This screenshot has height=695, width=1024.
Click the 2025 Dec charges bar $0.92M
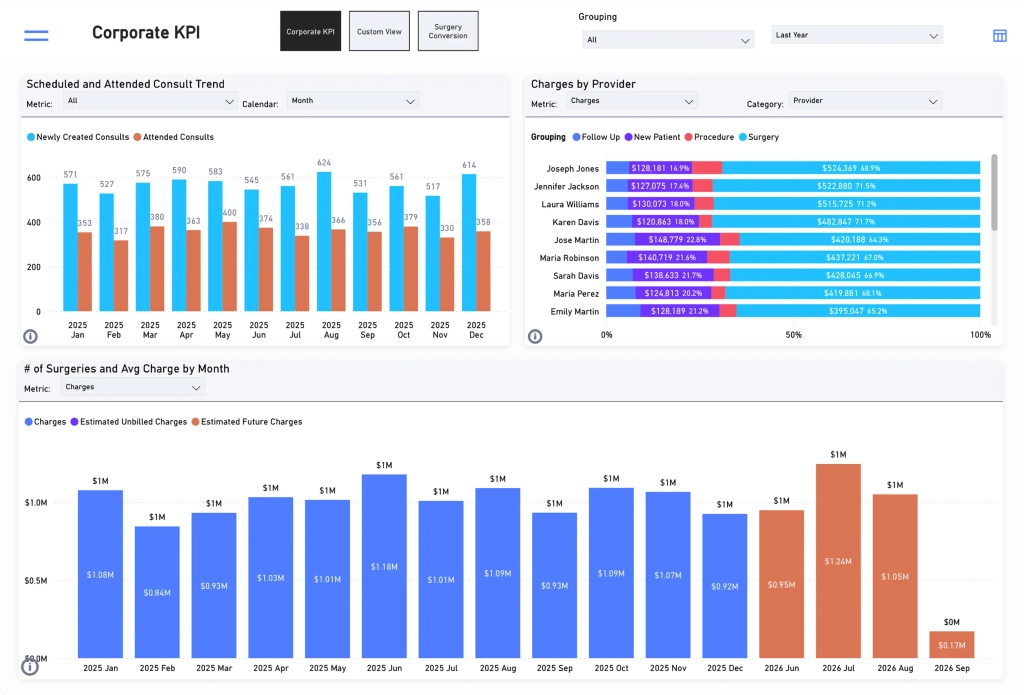(725, 586)
